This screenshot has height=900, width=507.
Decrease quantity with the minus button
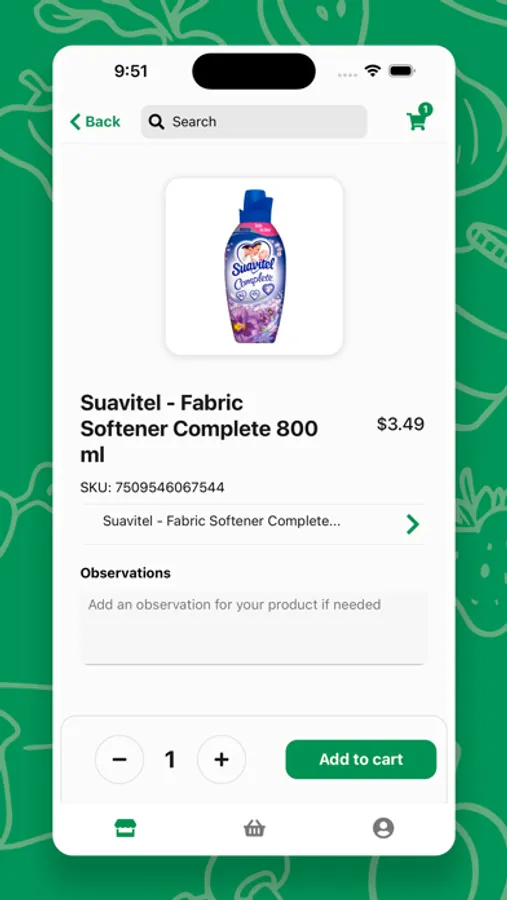click(x=119, y=759)
